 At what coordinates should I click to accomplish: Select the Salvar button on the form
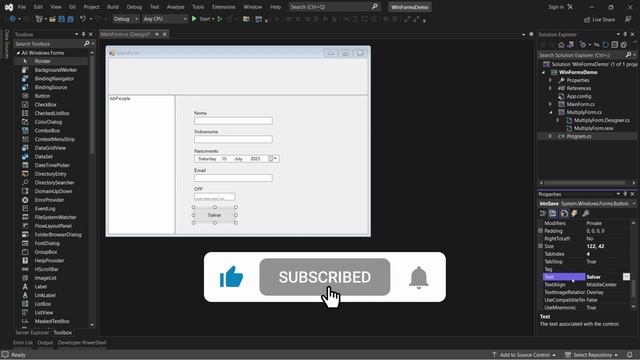[x=215, y=215]
